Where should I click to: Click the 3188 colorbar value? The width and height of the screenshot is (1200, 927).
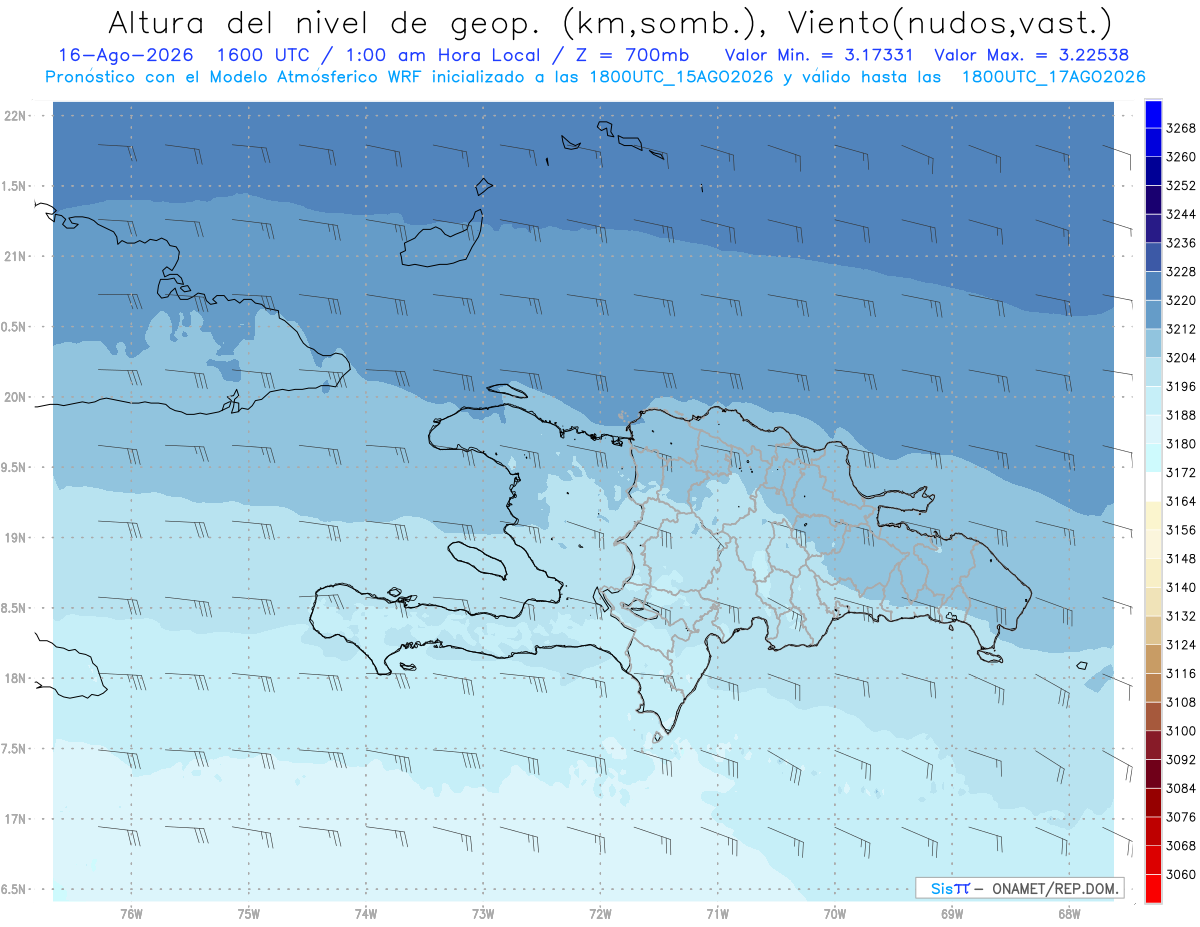point(1180,415)
